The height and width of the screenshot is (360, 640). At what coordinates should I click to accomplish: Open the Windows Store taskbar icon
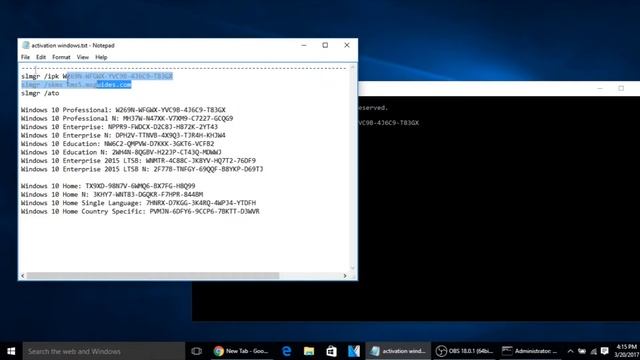point(331,351)
